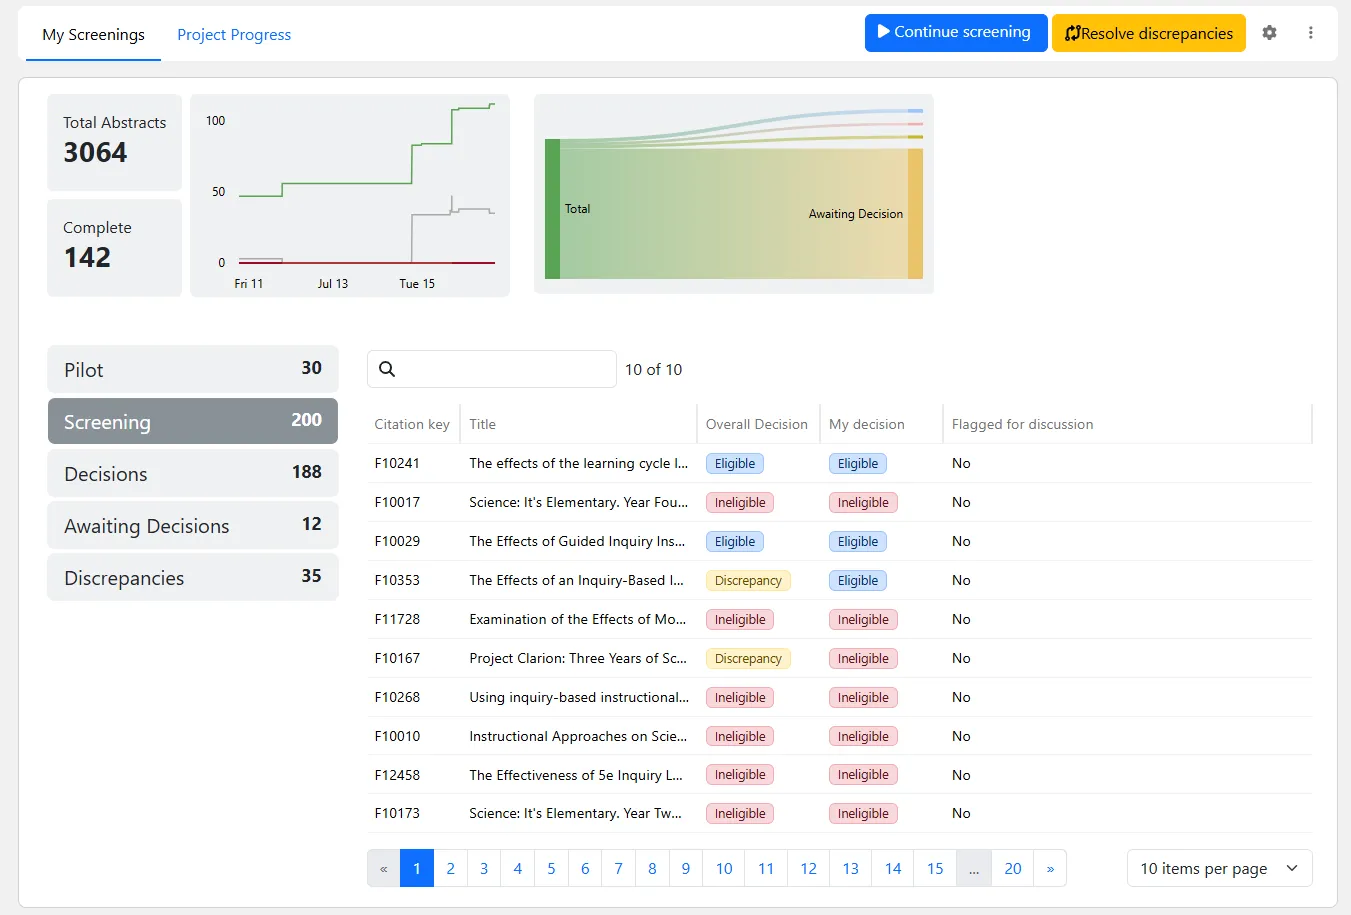Screen dimensions: 1351x915
Task: Click title 'The Effects of Guided Inquiry Ins...'
Action: pyautogui.click(x=577, y=541)
